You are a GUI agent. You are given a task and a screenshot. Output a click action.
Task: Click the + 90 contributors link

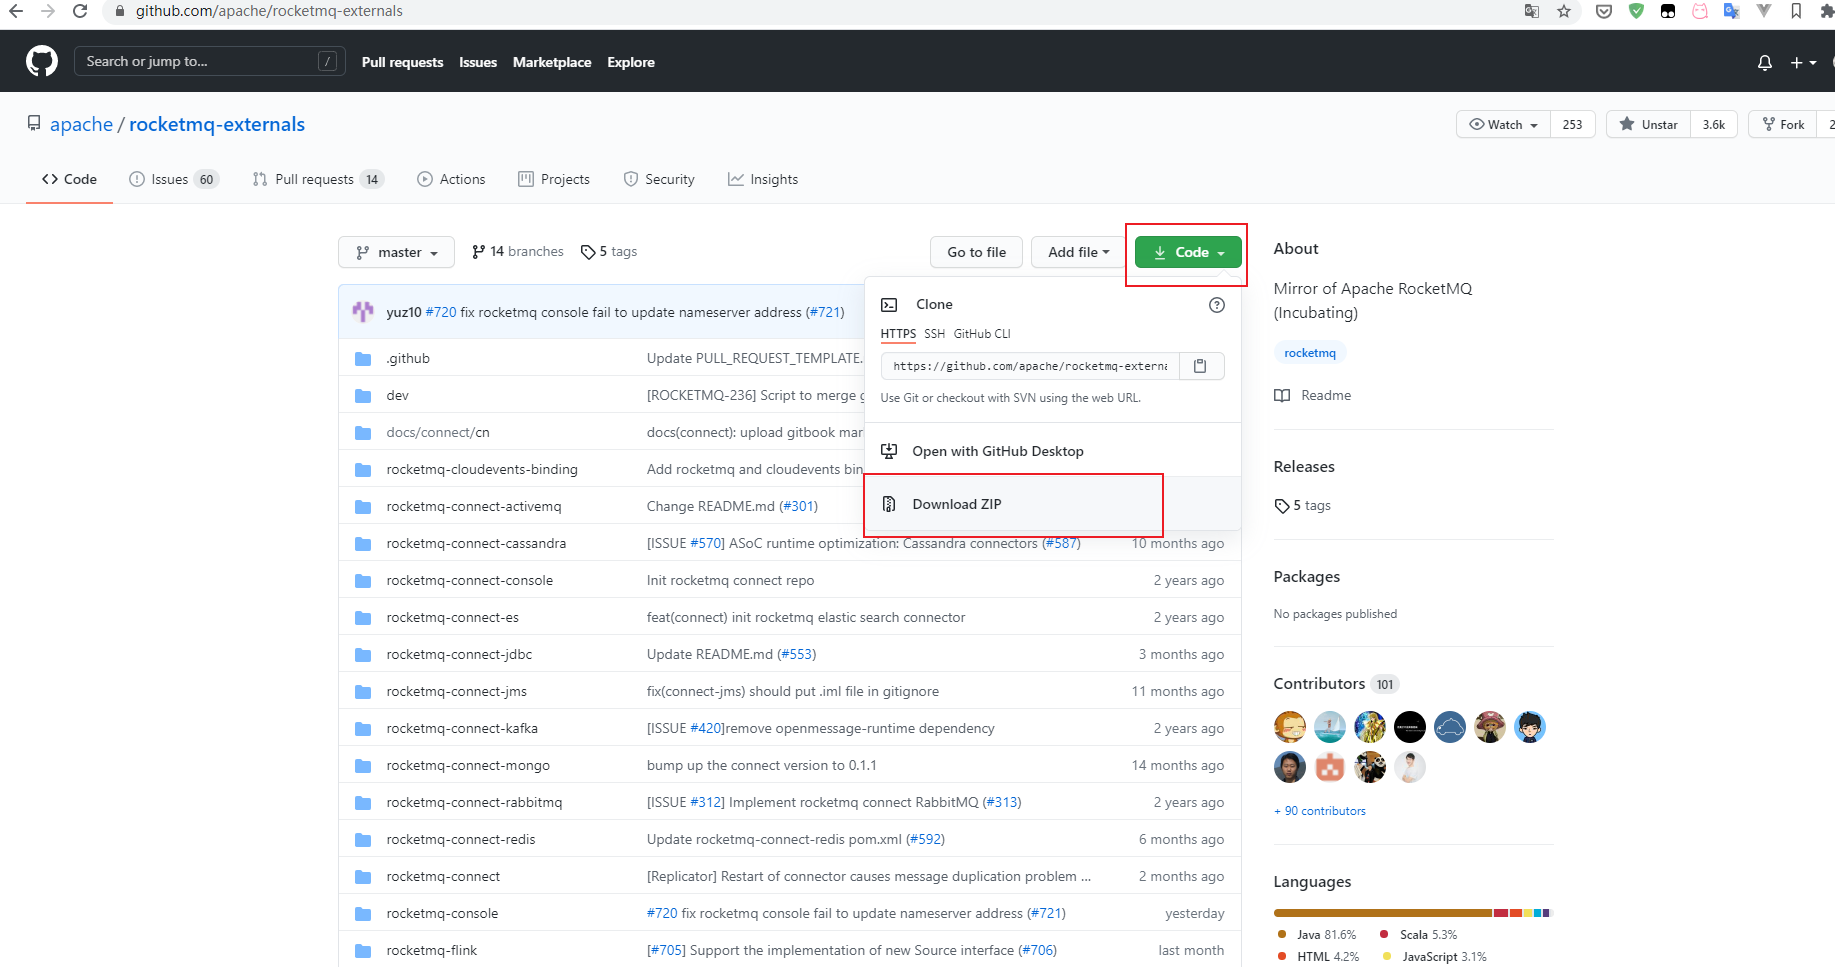(x=1320, y=811)
